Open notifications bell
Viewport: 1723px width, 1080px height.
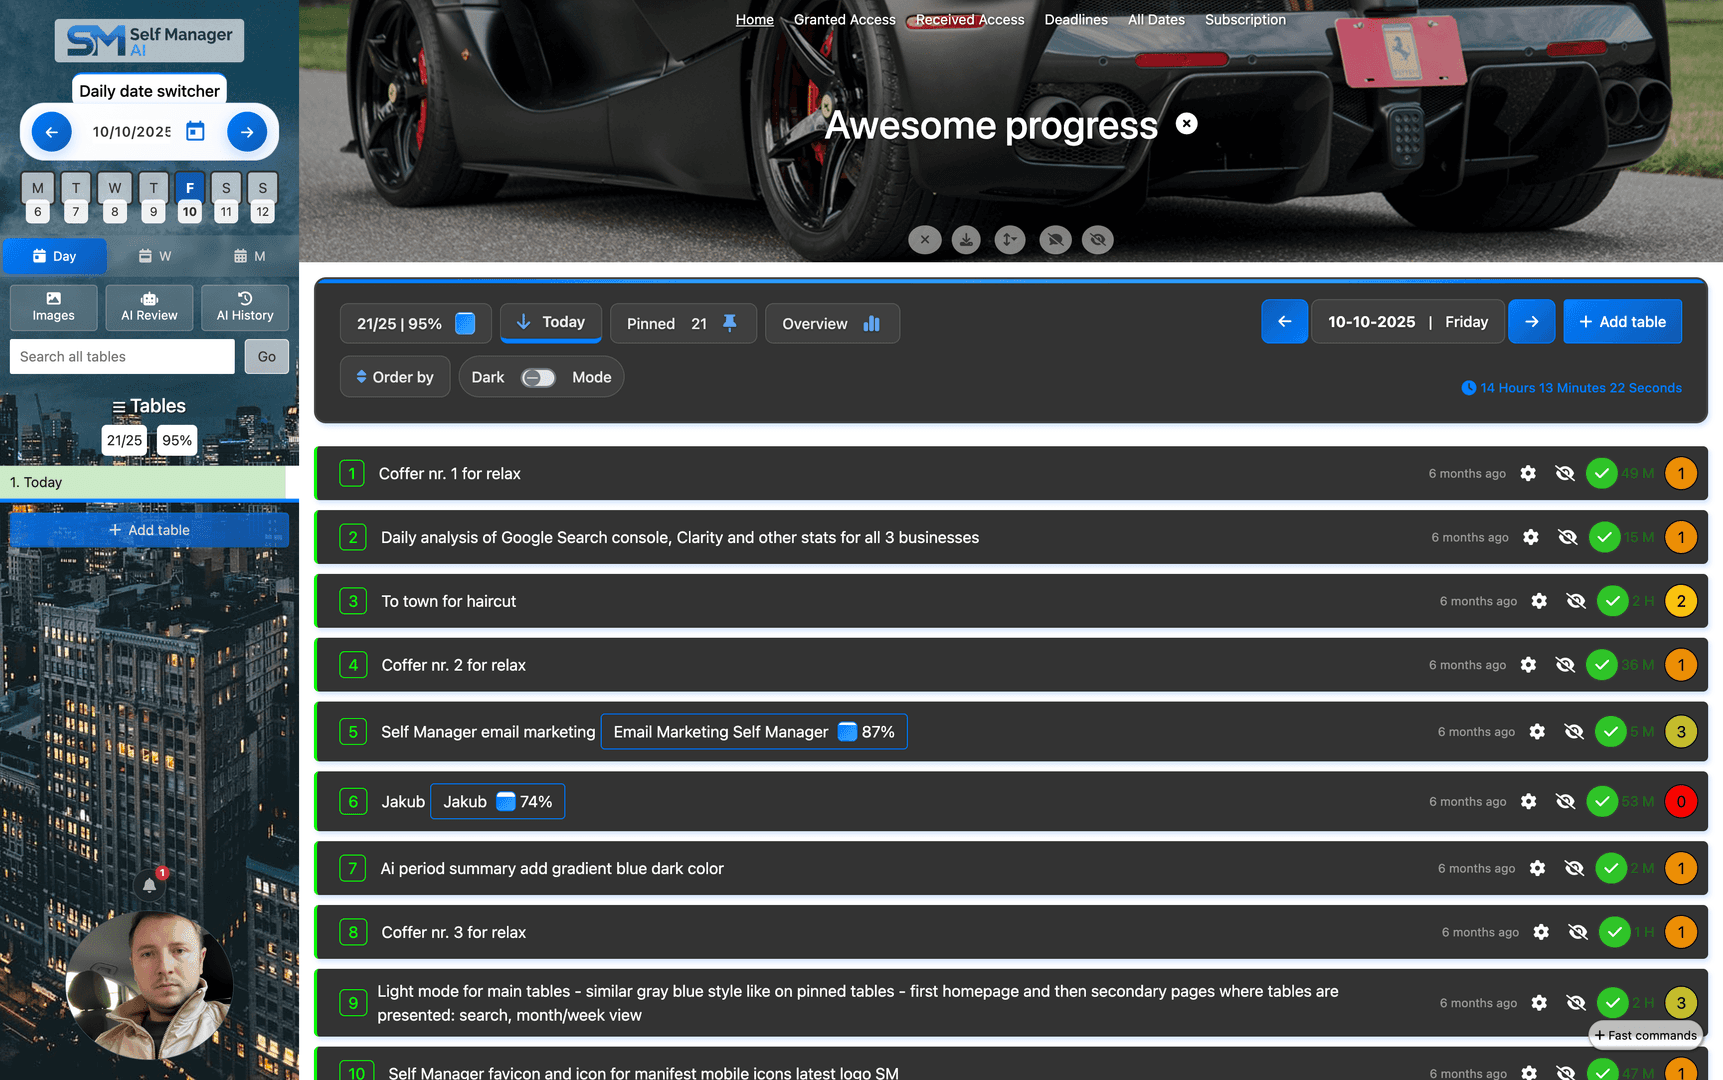tap(149, 884)
